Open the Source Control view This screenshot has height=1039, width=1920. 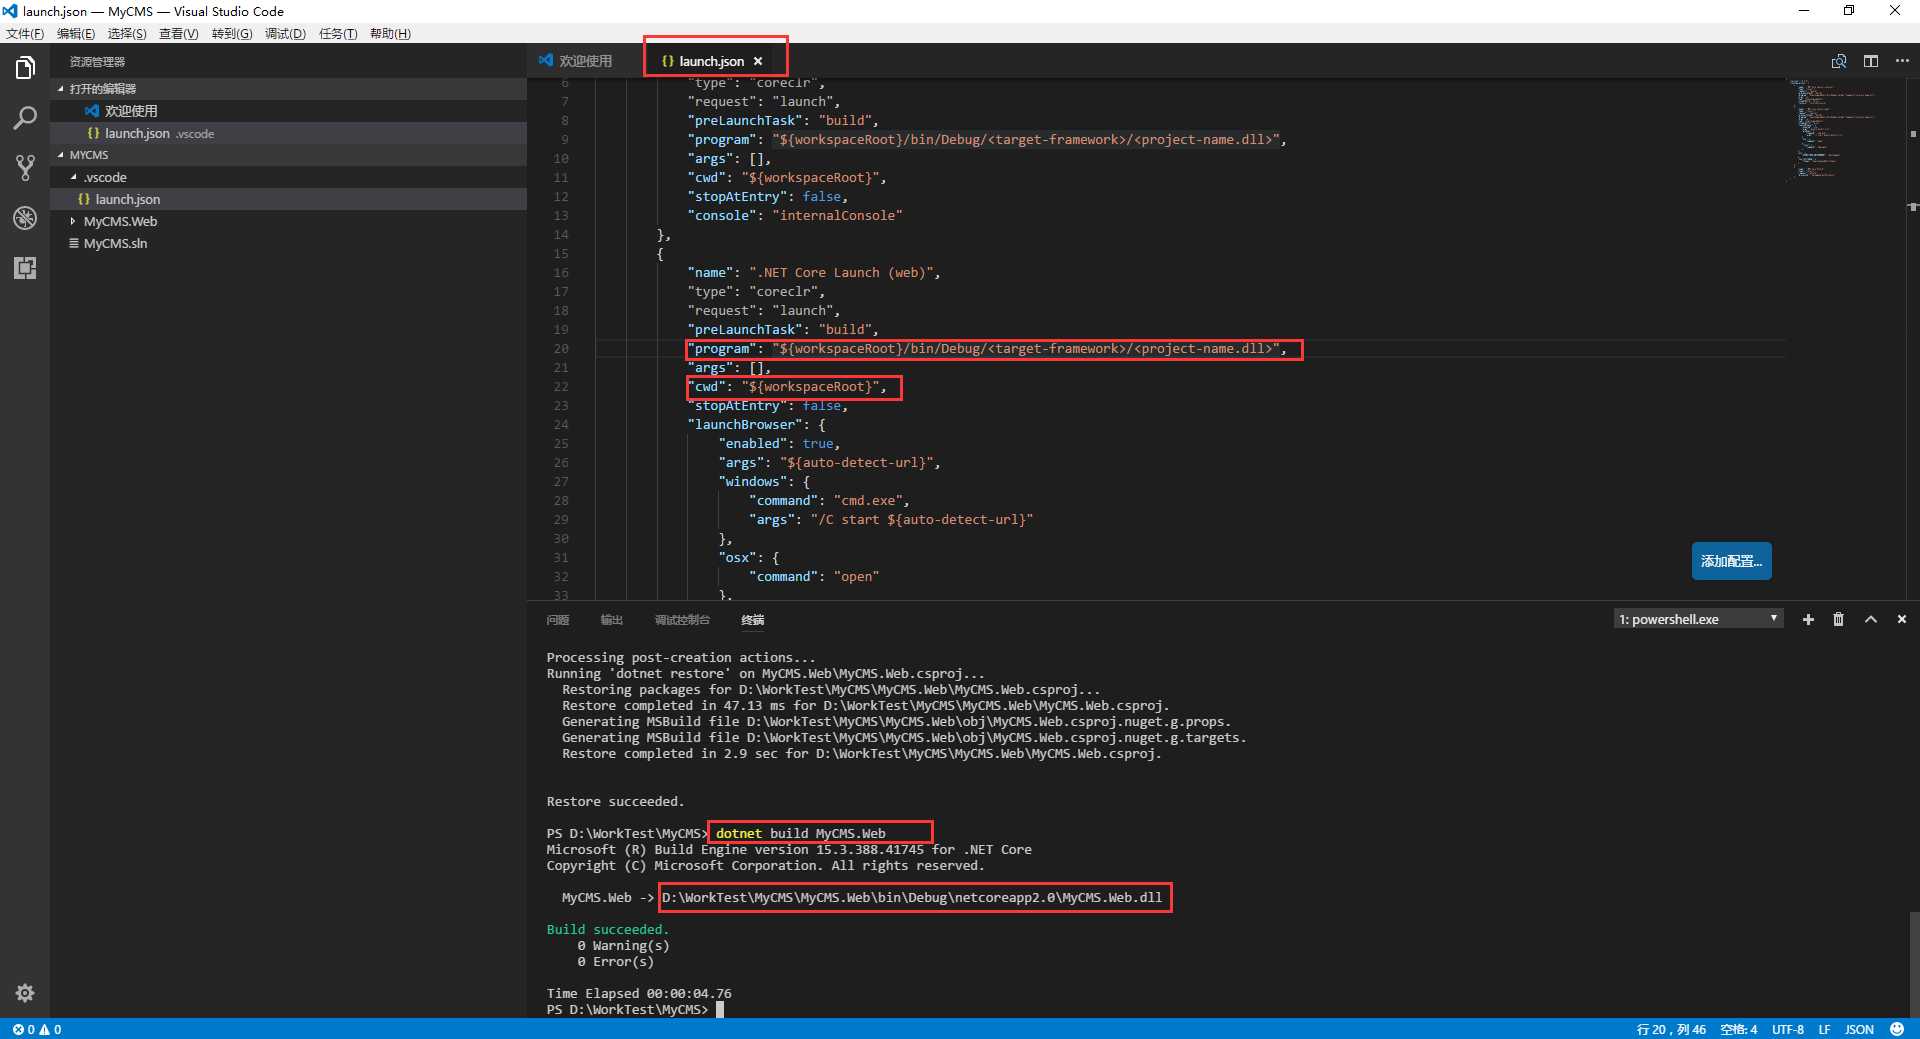(25, 168)
